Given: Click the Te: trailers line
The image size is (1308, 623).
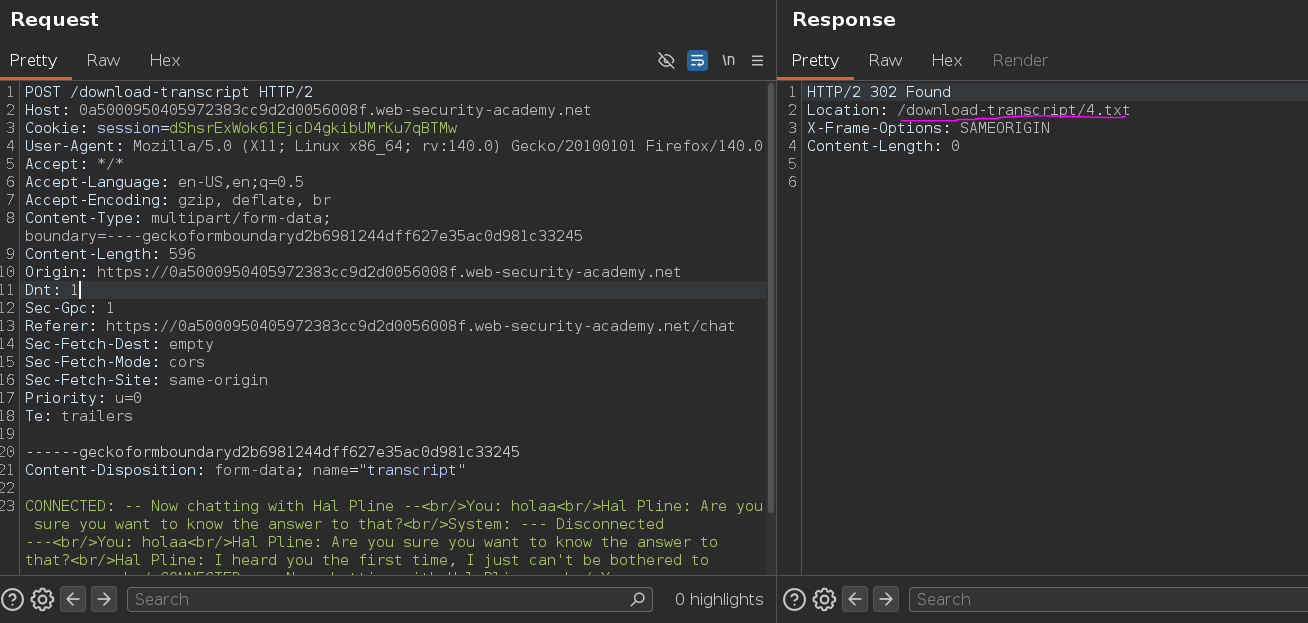Looking at the screenshot, I should (x=79, y=416).
